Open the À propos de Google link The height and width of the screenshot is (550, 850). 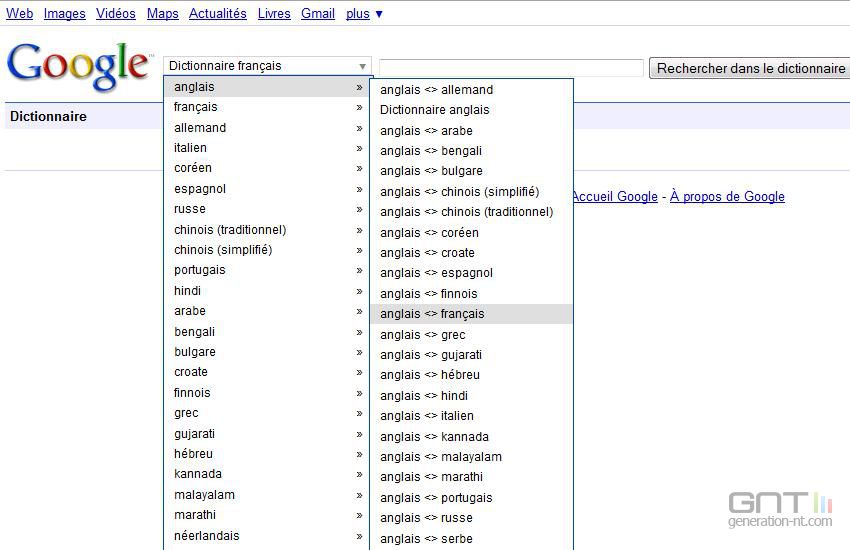tap(727, 197)
